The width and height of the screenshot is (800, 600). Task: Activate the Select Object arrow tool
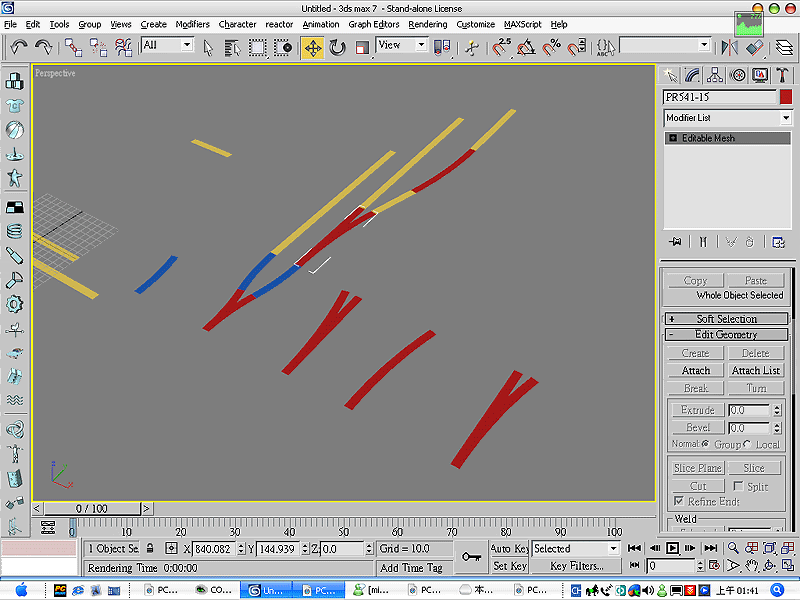pos(208,48)
